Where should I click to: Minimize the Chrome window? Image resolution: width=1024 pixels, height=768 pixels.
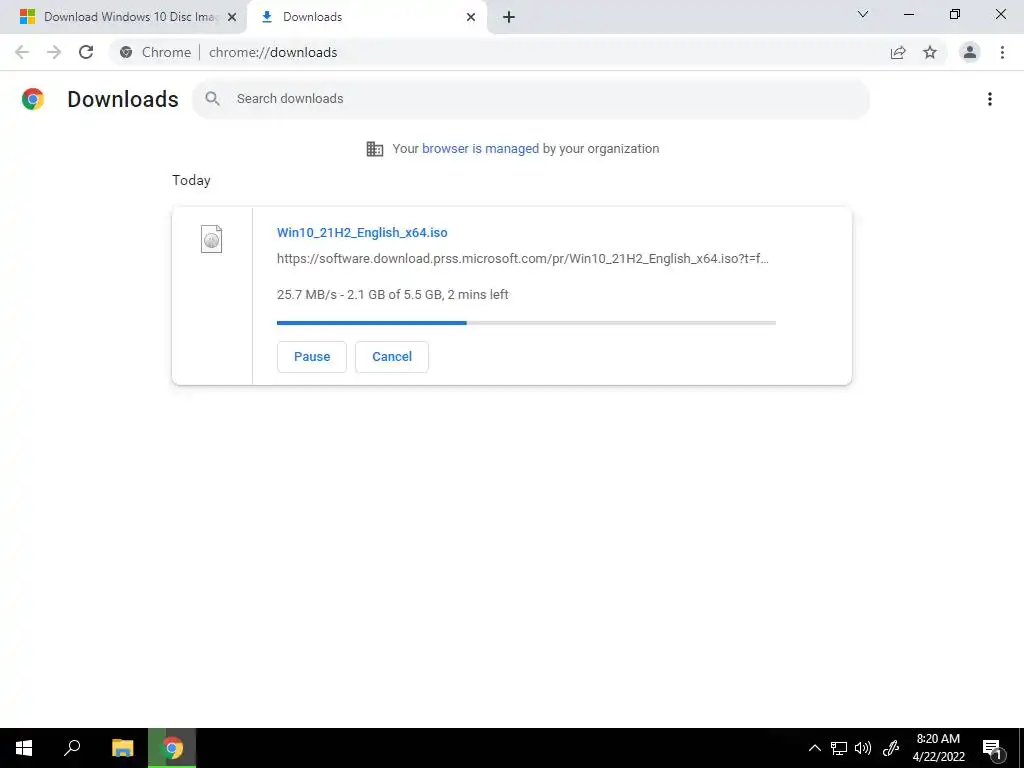(x=908, y=14)
